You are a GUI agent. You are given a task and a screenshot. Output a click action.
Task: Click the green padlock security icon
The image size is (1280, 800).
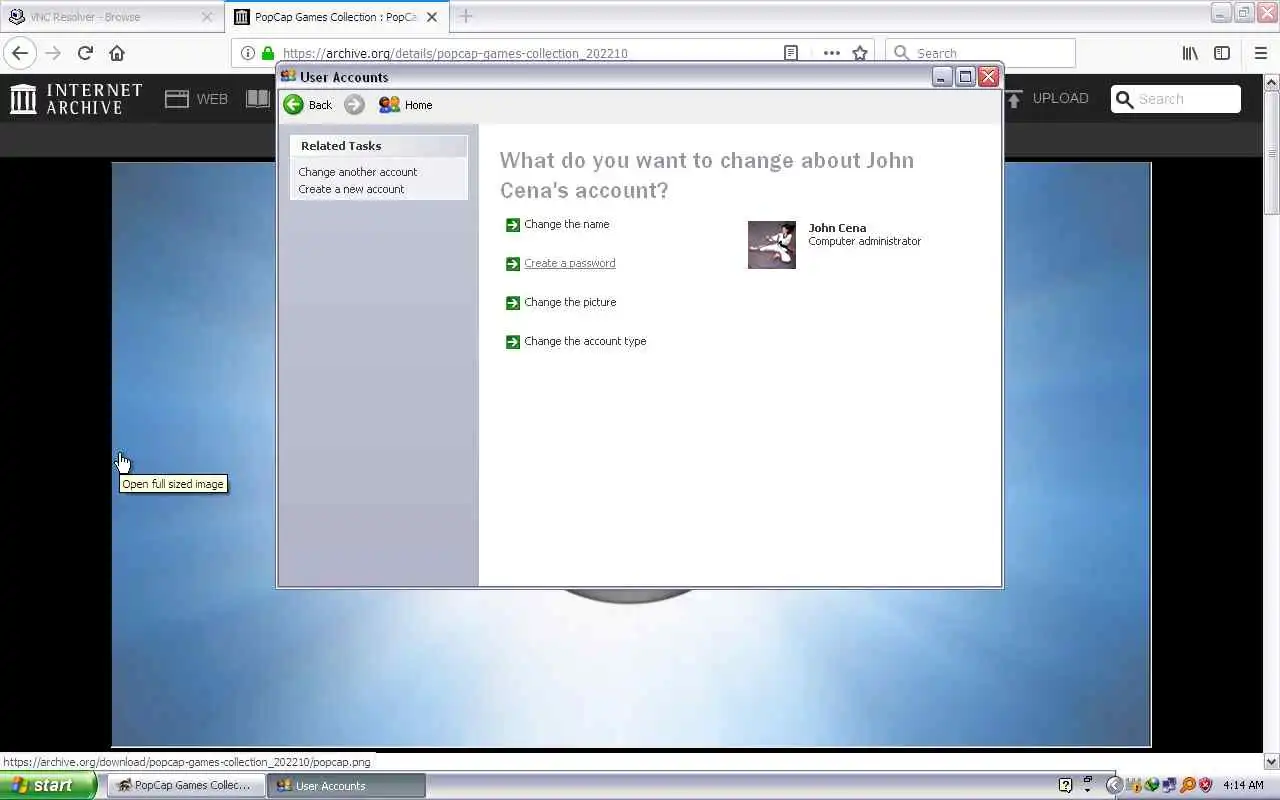pos(267,53)
